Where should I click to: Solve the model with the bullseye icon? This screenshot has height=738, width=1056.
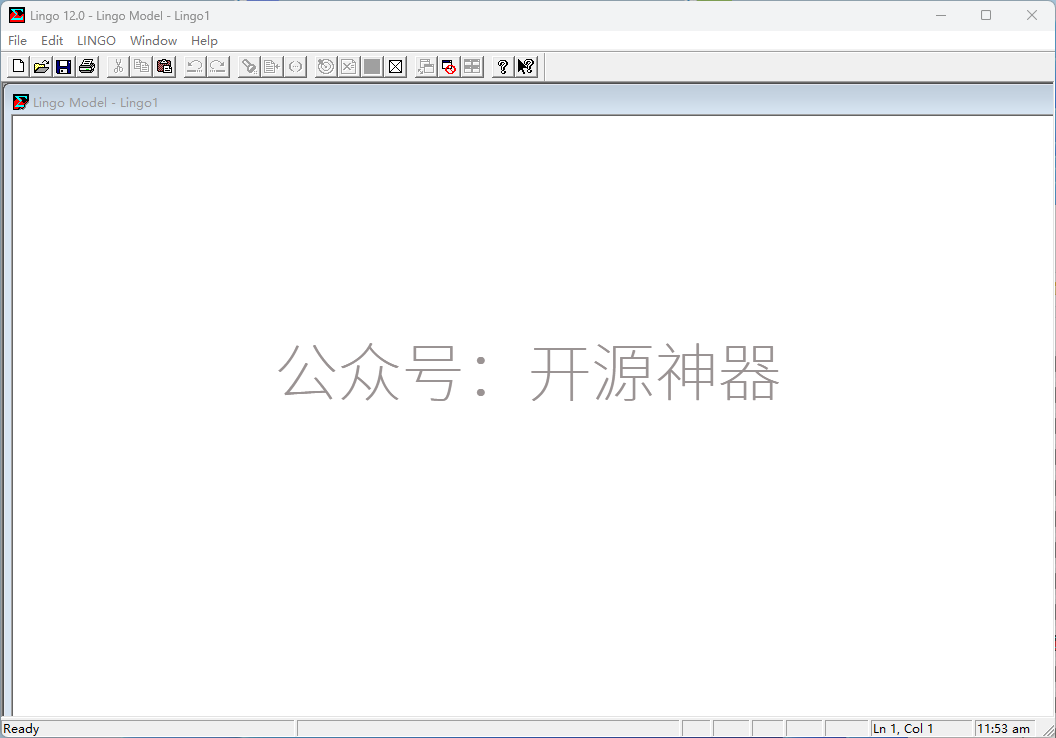coord(326,67)
